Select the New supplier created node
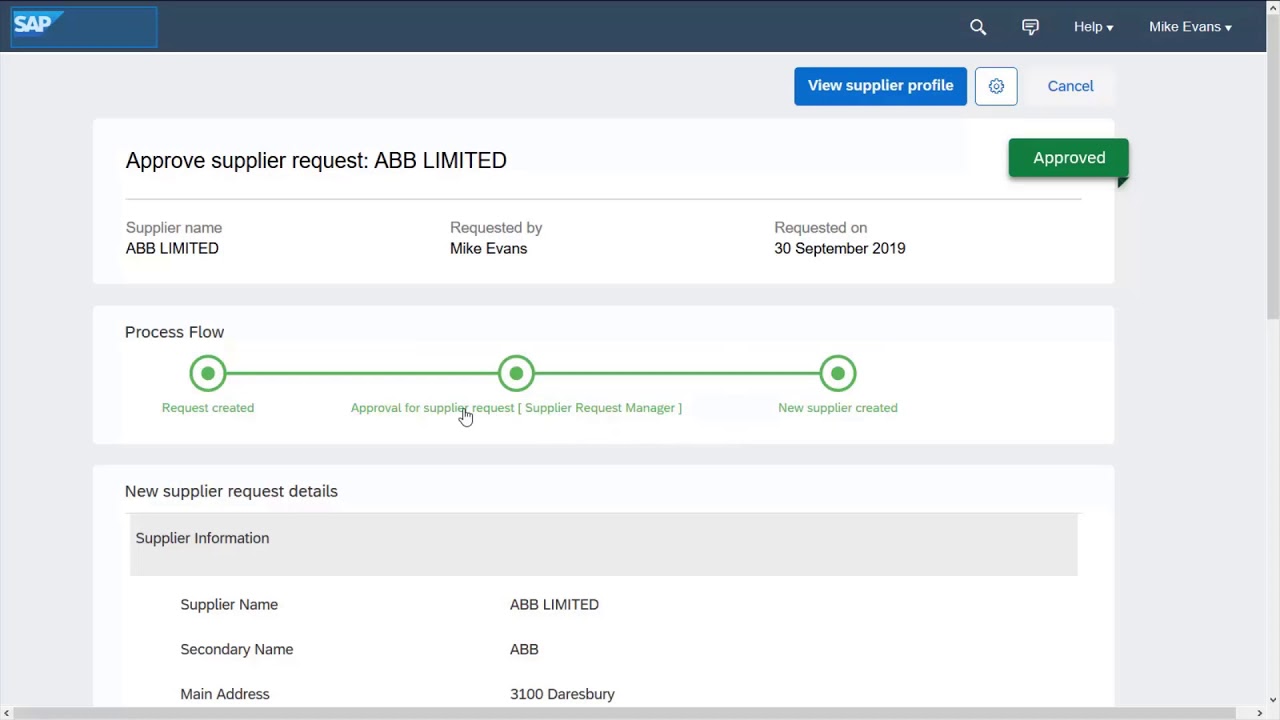 (x=838, y=373)
